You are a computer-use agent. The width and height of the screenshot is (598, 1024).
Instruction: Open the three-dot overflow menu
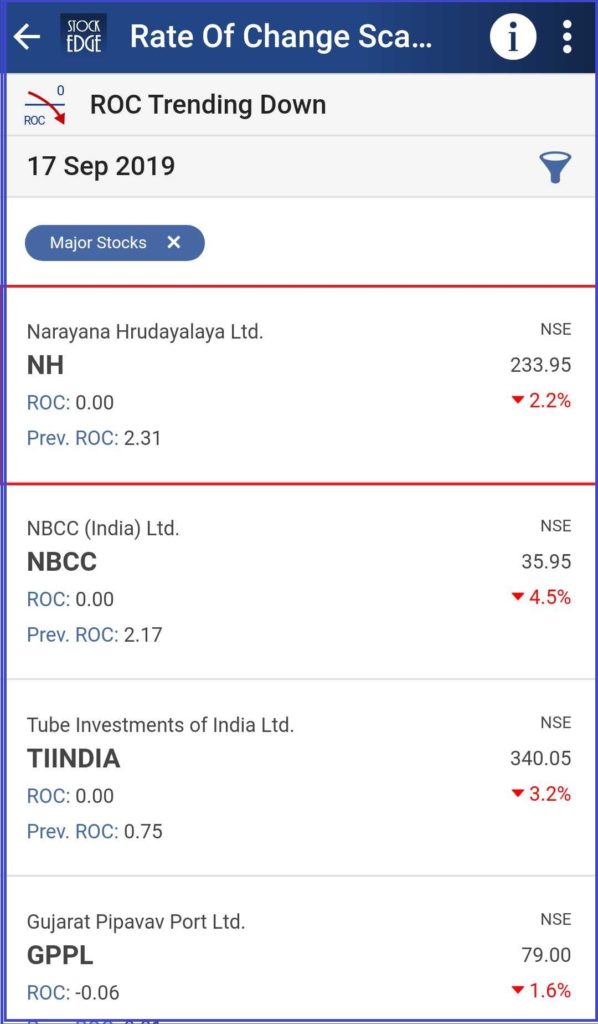pos(566,36)
